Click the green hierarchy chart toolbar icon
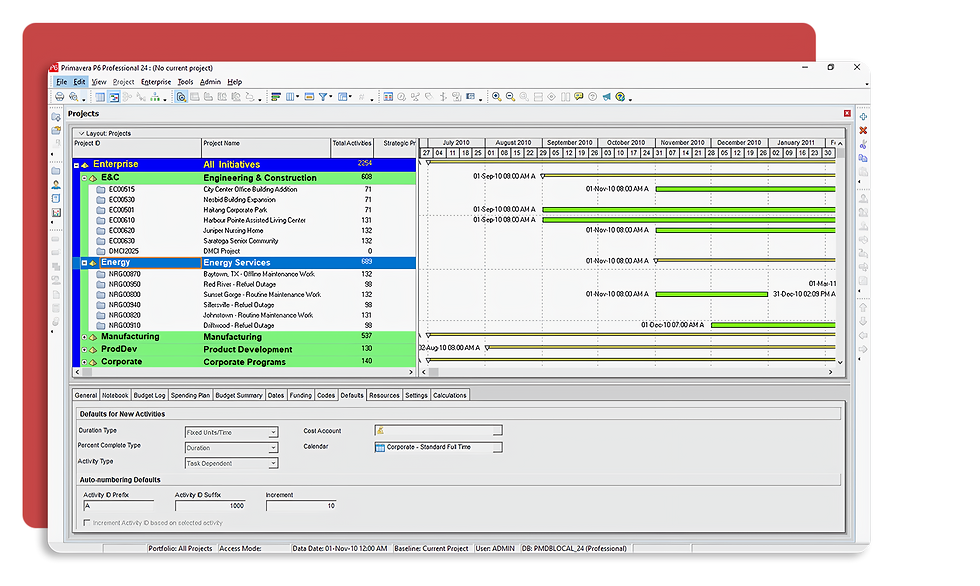Image resolution: width=980 pixels, height=586 pixels. 154,97
